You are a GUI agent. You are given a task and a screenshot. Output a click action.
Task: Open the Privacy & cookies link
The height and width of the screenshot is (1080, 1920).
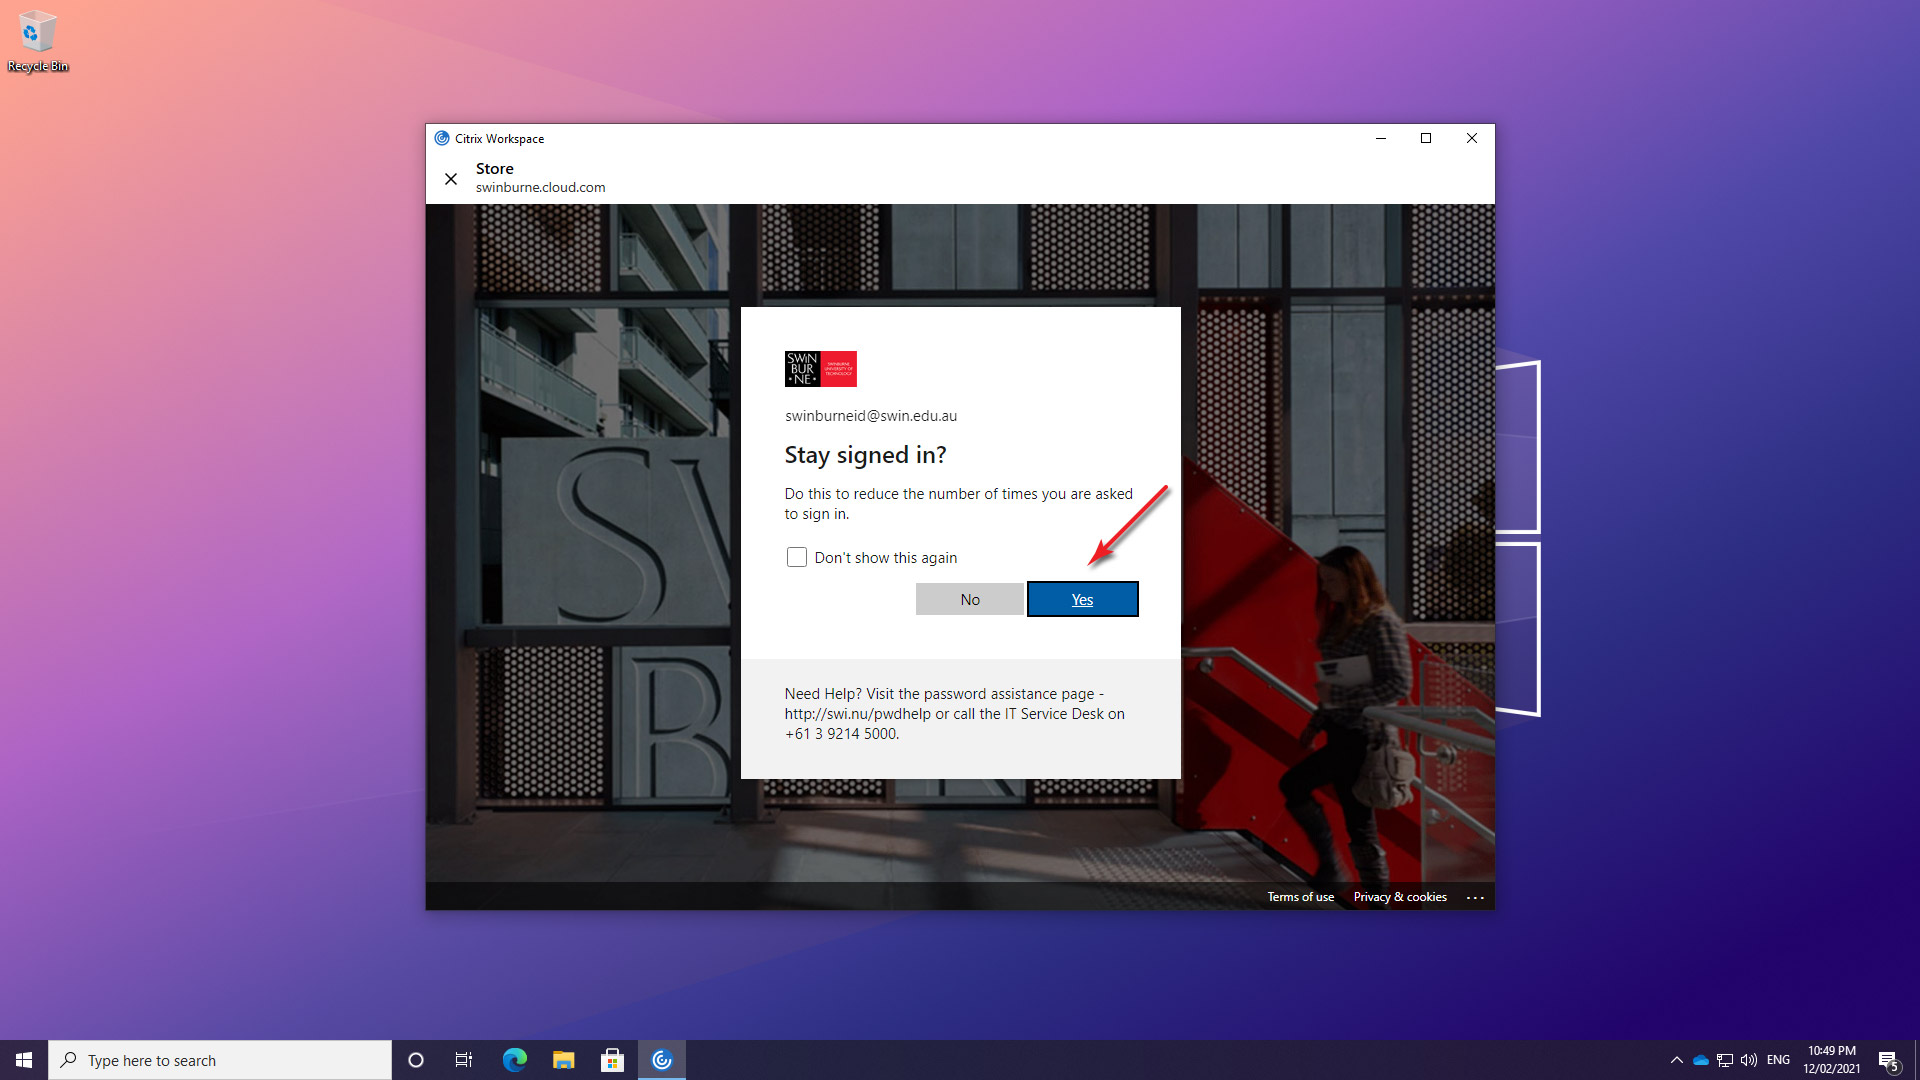(x=1399, y=897)
